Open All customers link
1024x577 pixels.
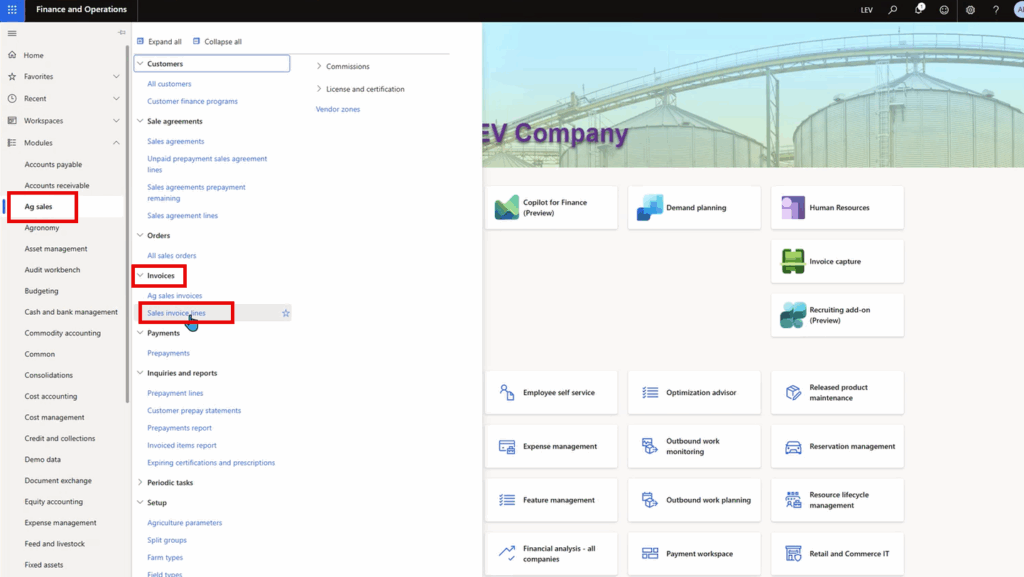pyautogui.click(x=169, y=84)
